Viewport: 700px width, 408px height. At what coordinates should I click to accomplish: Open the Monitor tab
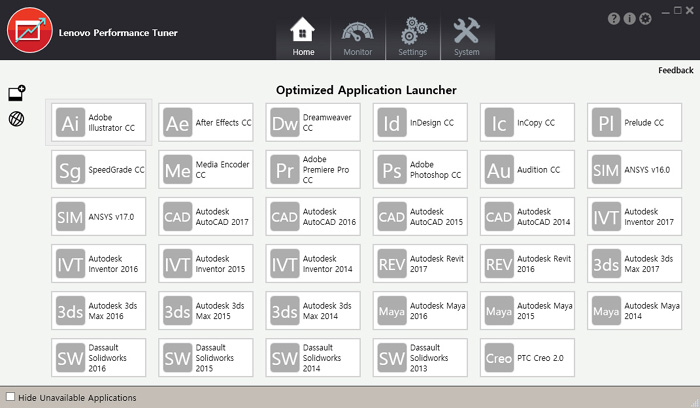[x=358, y=37]
